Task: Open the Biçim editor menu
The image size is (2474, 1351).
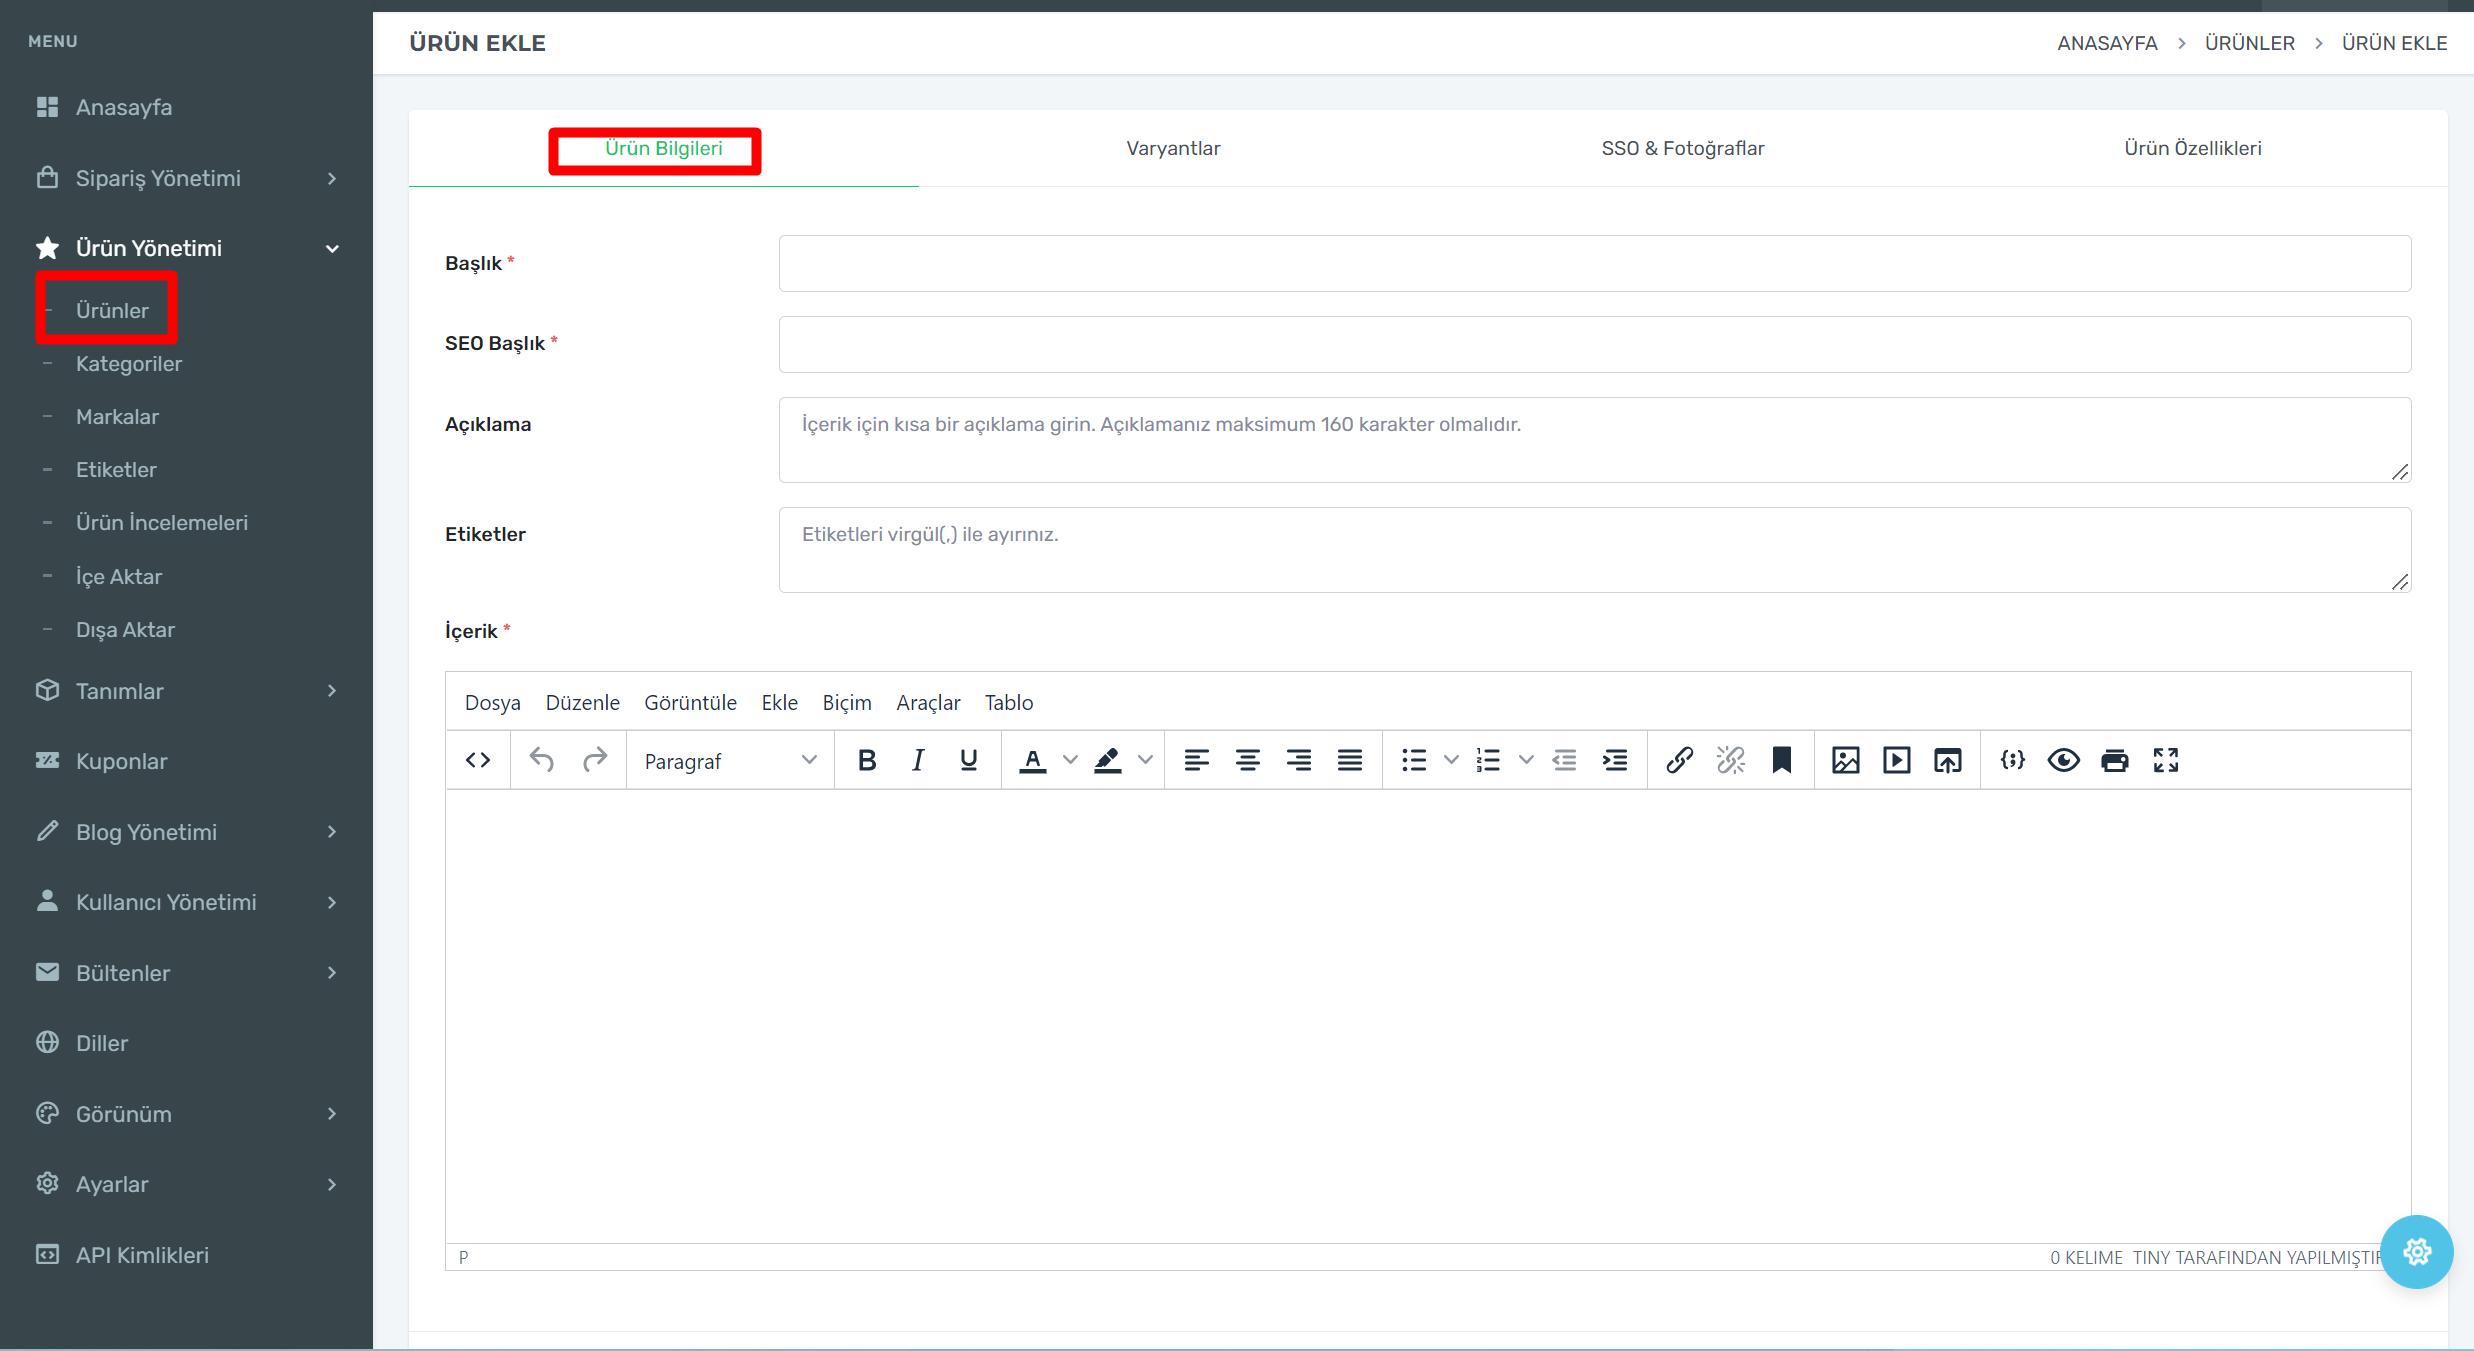Action: click(846, 703)
